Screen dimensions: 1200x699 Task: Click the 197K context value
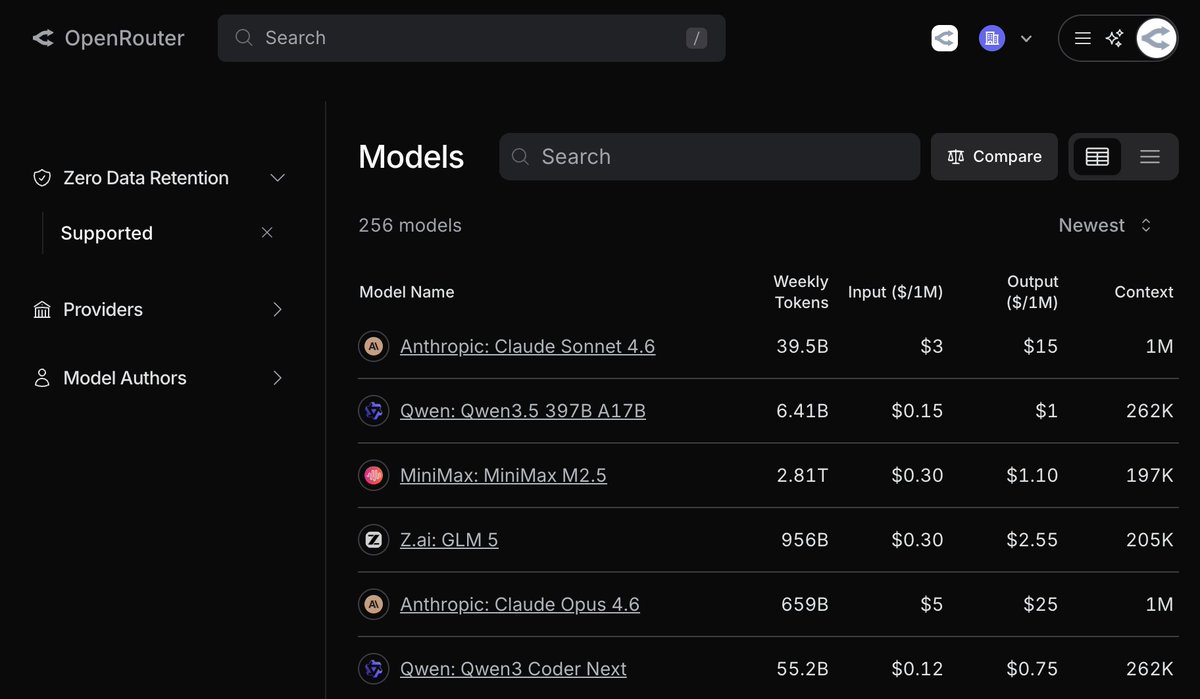pos(1149,476)
